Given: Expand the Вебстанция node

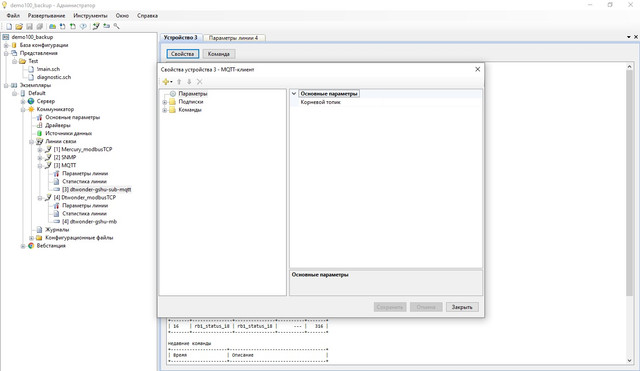Looking at the screenshot, I should click(23, 246).
